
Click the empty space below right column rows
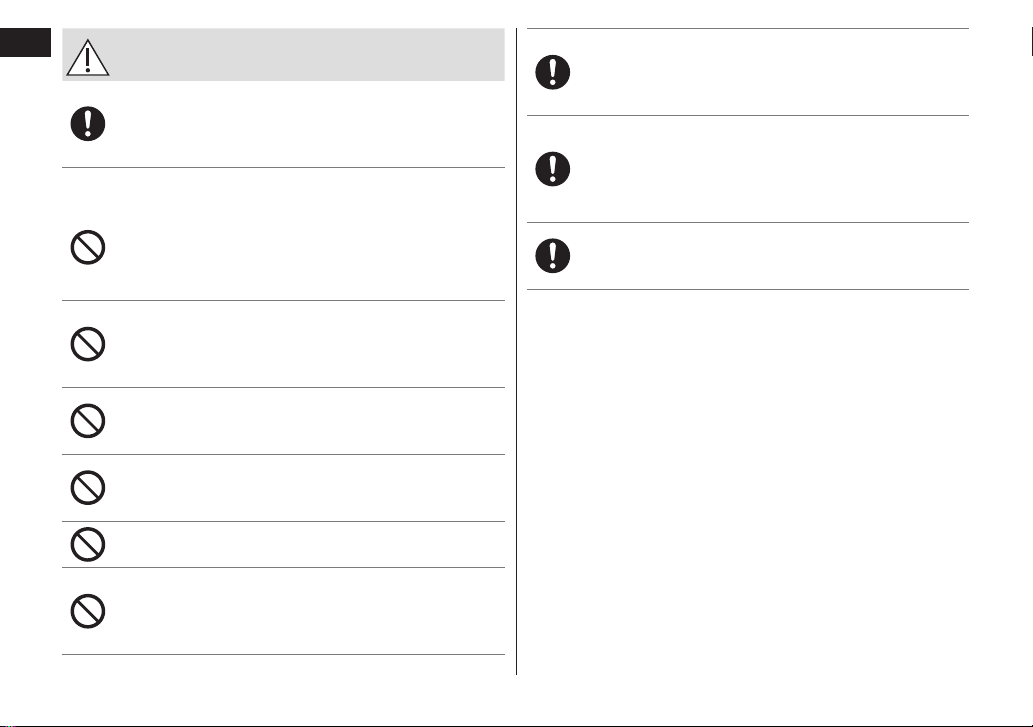click(x=748, y=481)
